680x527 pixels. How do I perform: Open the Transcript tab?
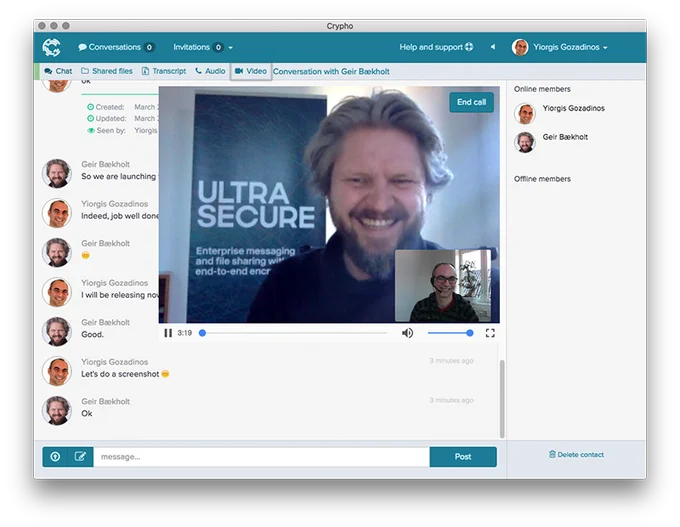(164, 71)
